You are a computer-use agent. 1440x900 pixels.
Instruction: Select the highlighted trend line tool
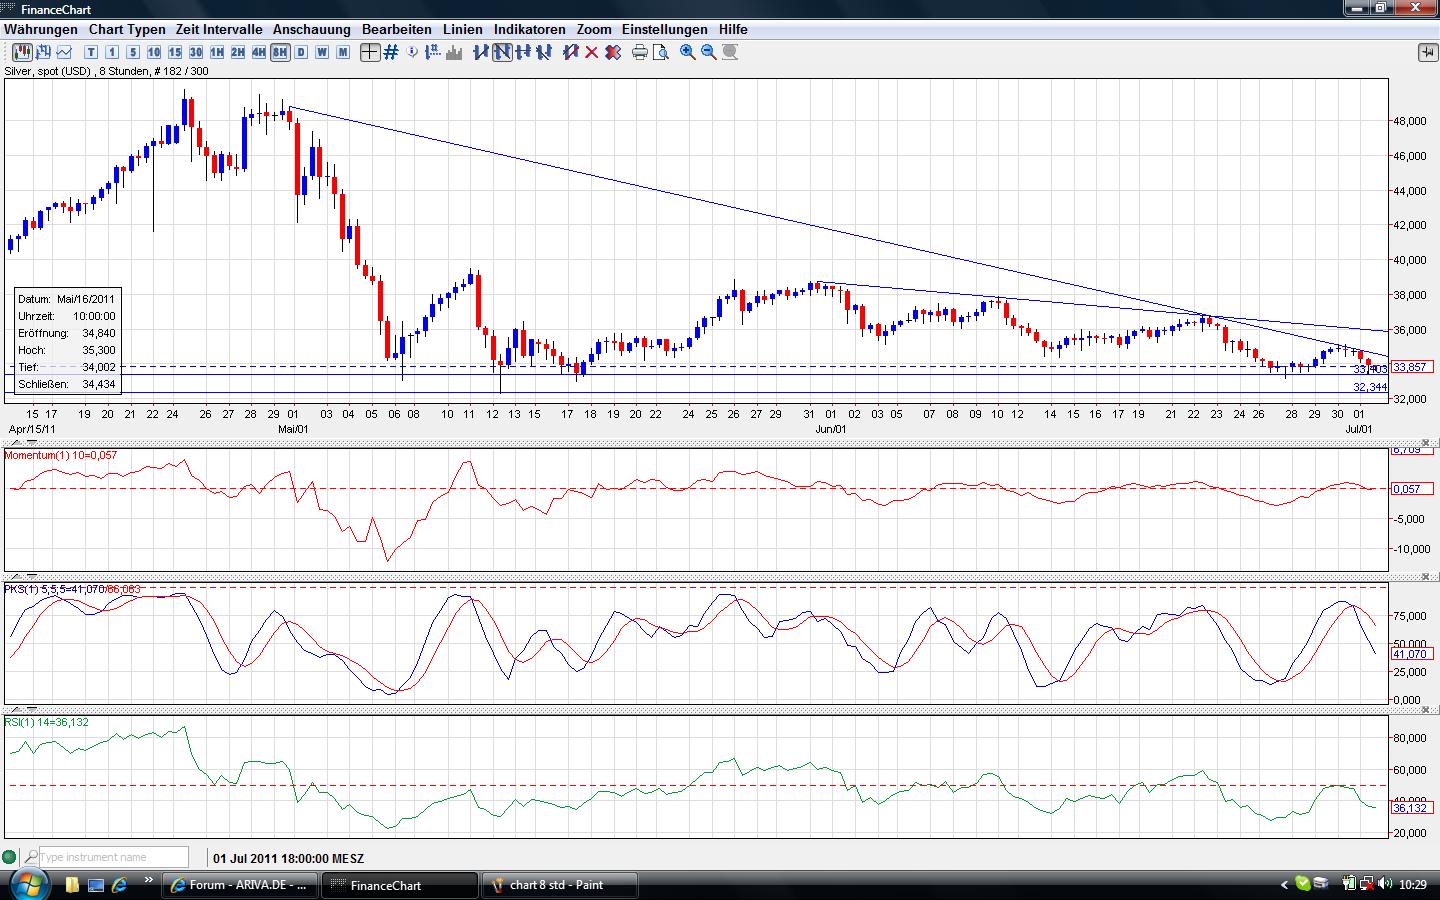coord(502,52)
